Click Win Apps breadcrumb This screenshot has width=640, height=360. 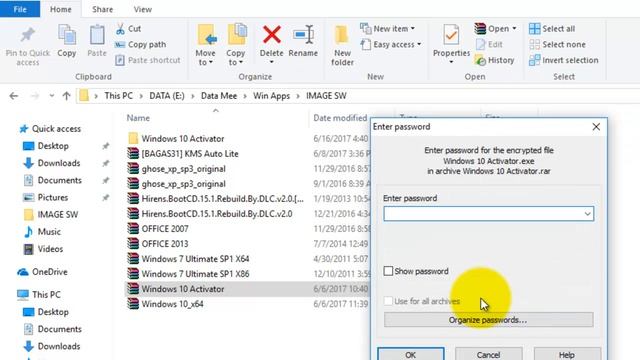pyautogui.click(x=271, y=96)
